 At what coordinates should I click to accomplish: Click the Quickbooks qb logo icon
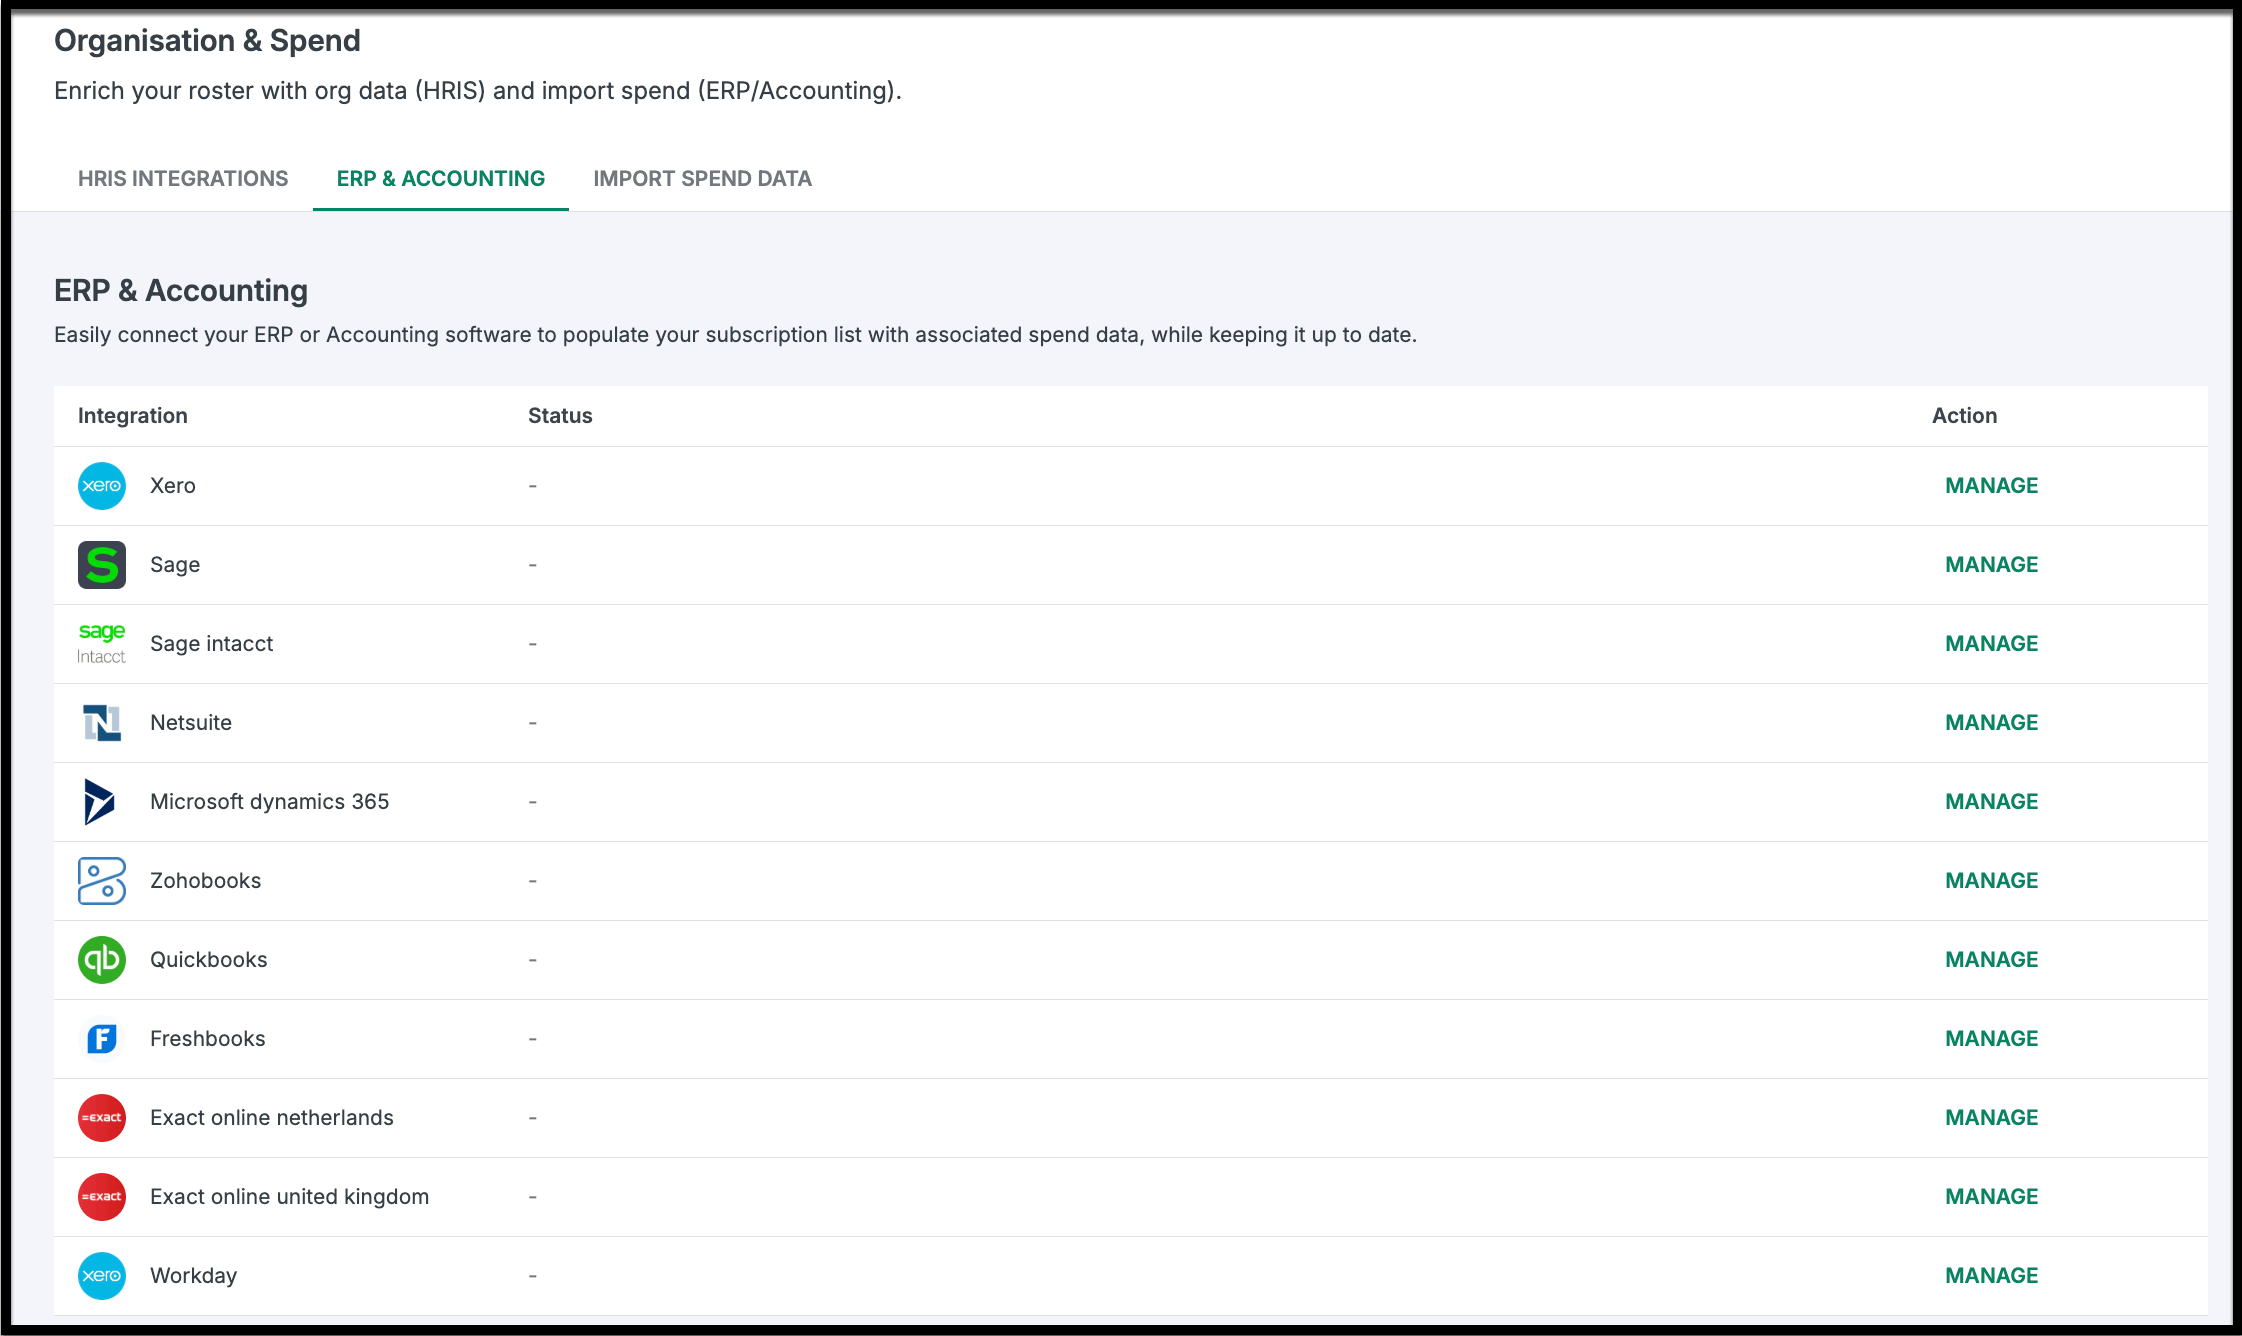[102, 960]
